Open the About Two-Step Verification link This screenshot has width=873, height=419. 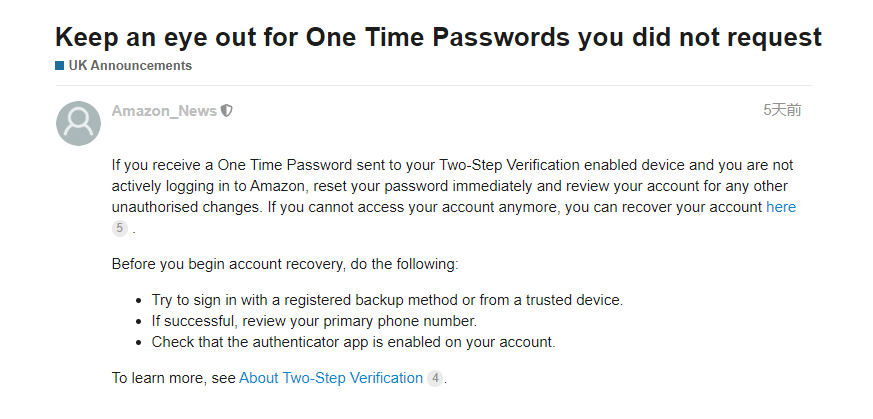331,378
